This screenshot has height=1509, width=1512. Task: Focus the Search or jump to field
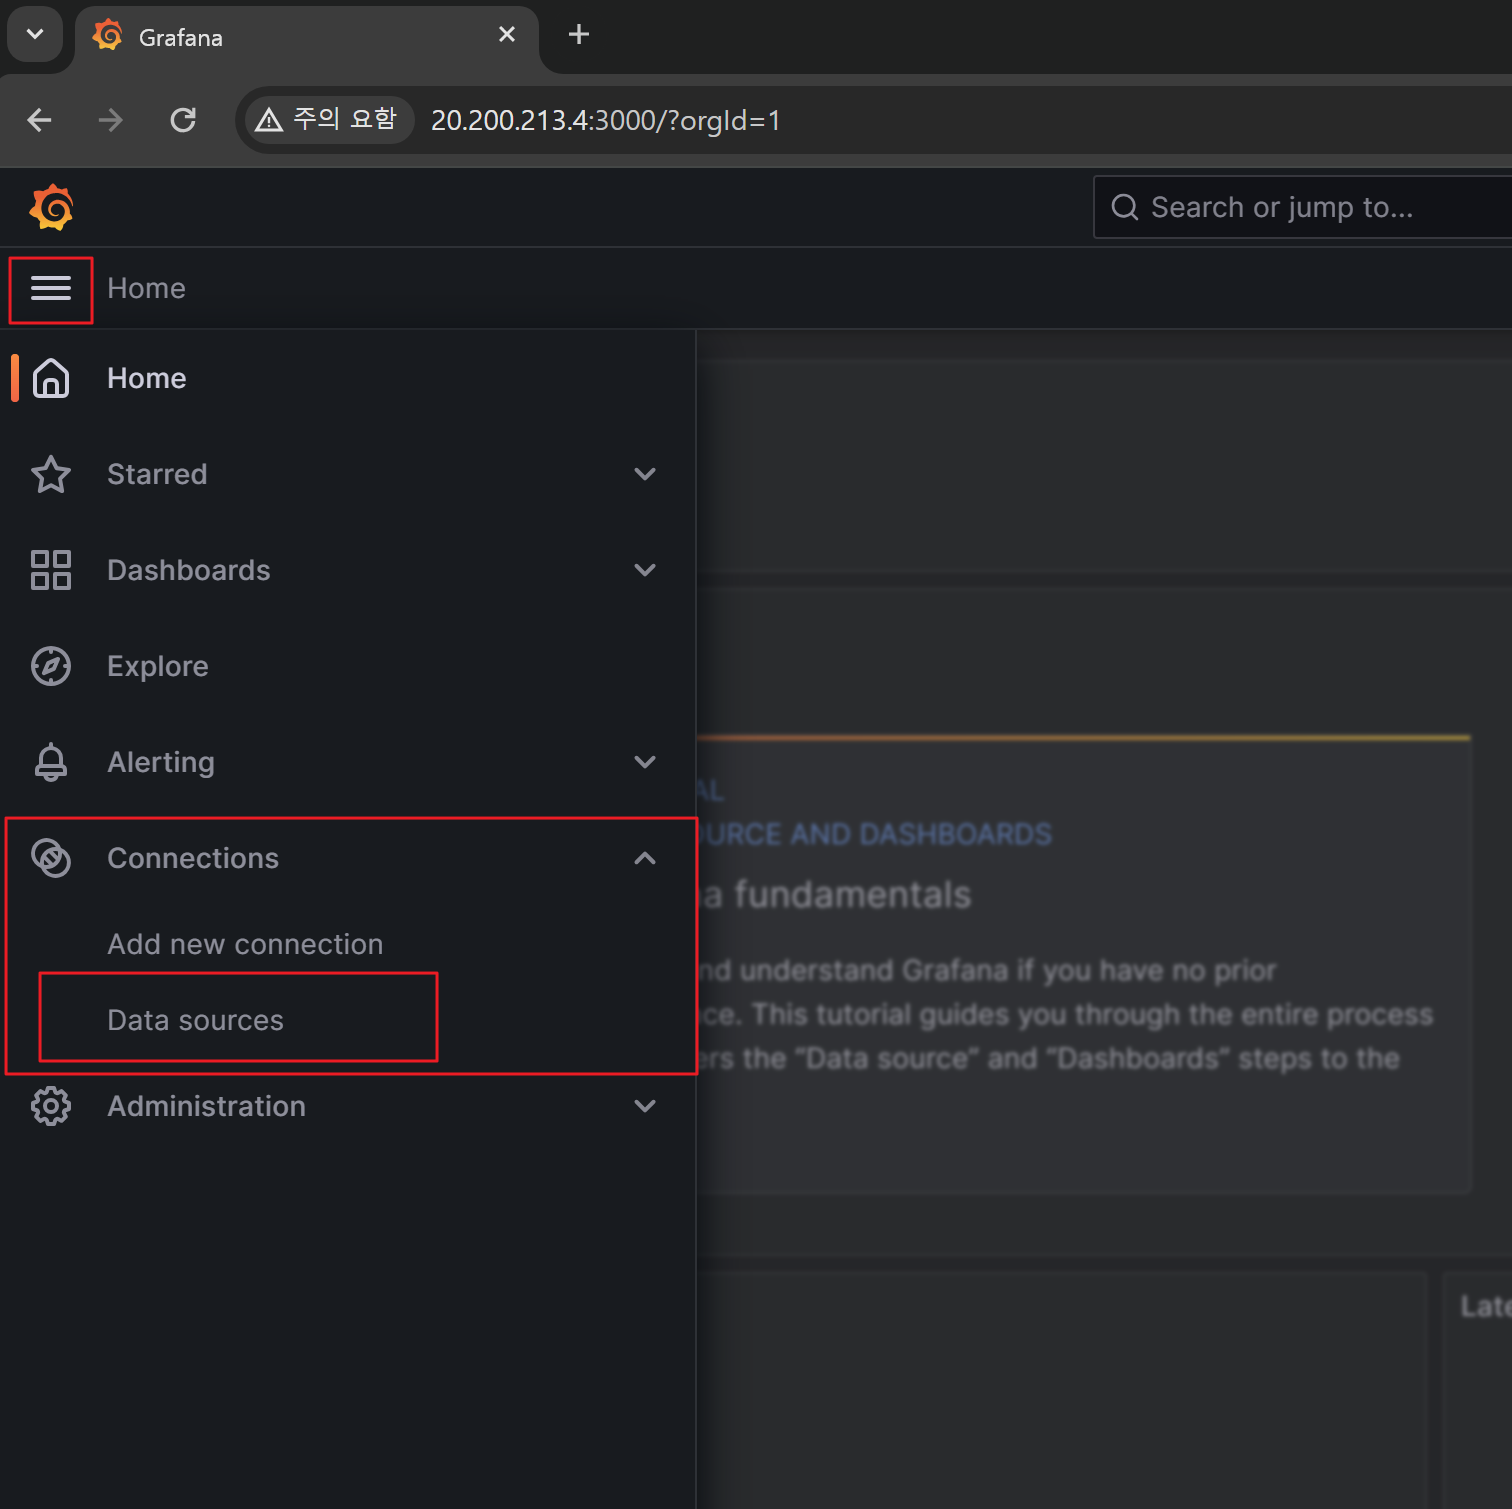1303,207
